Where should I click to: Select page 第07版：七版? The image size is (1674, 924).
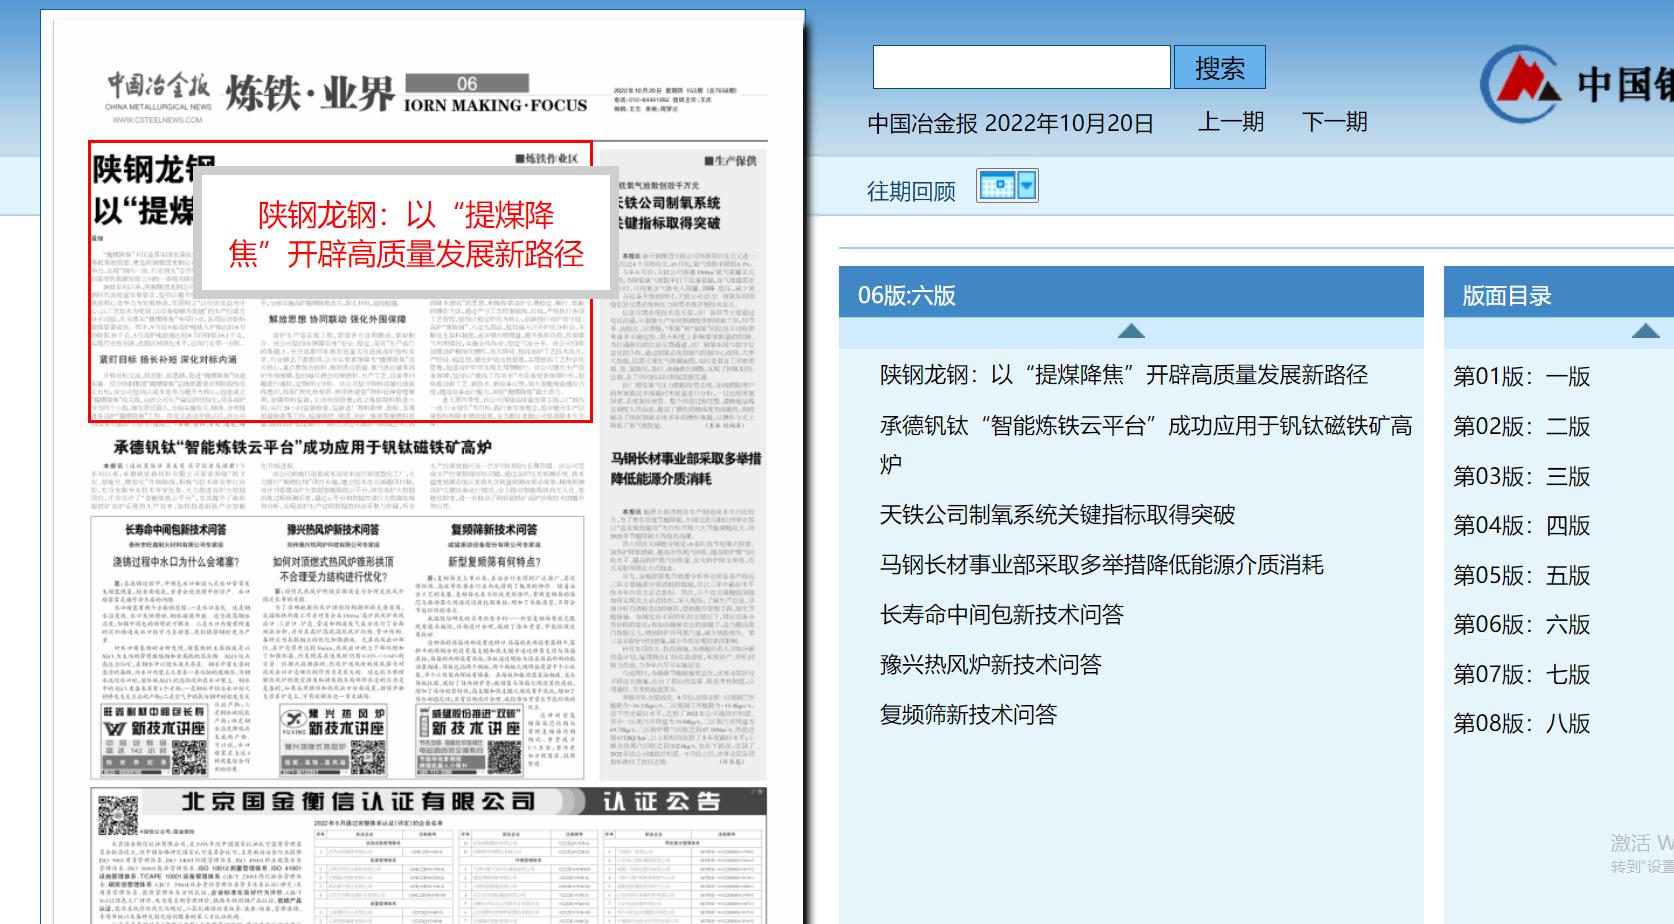coord(1521,674)
